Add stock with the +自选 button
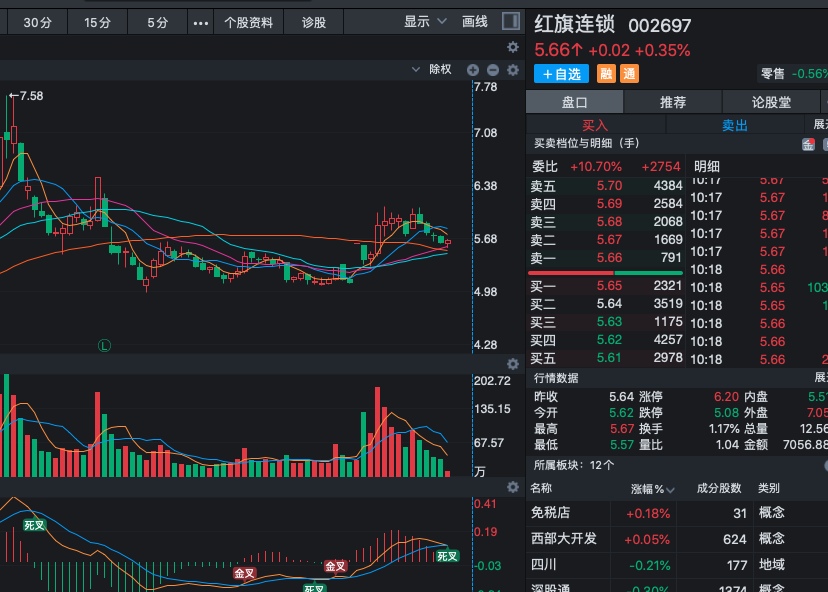 561,74
